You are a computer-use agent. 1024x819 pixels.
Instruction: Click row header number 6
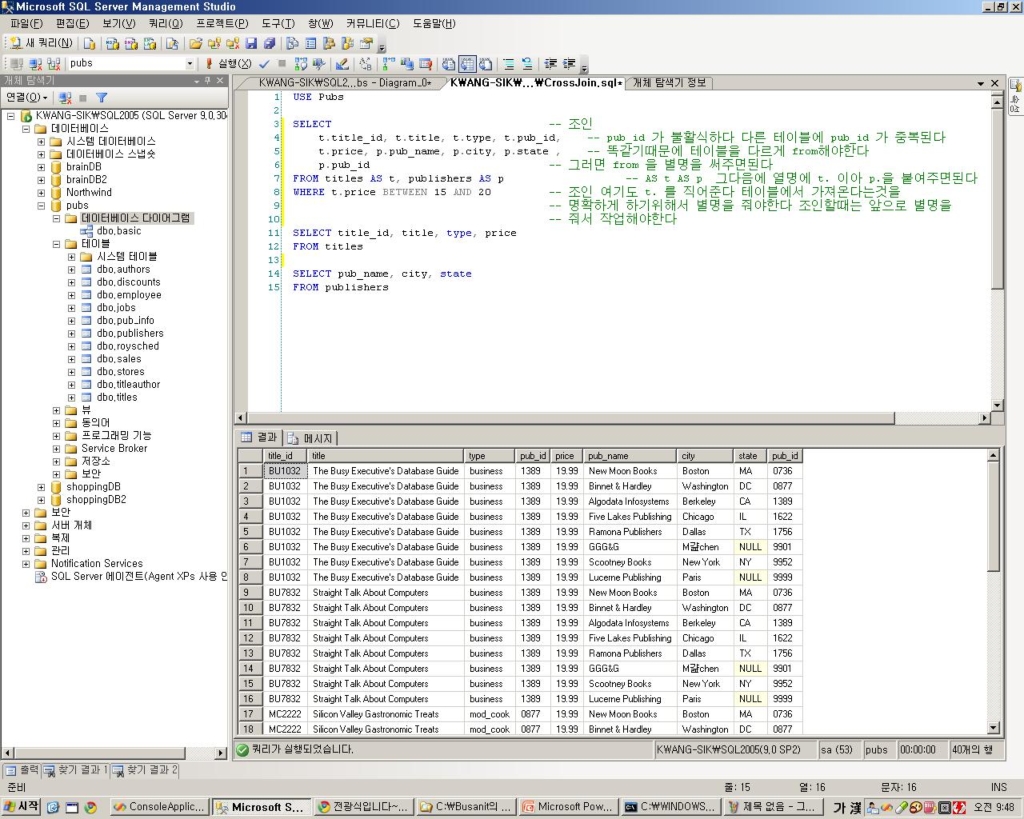coord(249,547)
